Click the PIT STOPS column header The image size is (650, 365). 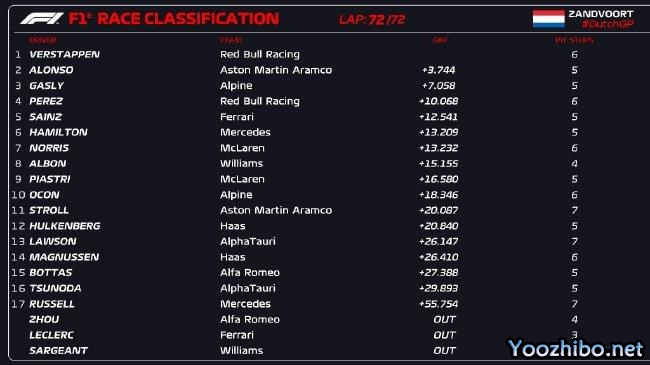click(574, 40)
